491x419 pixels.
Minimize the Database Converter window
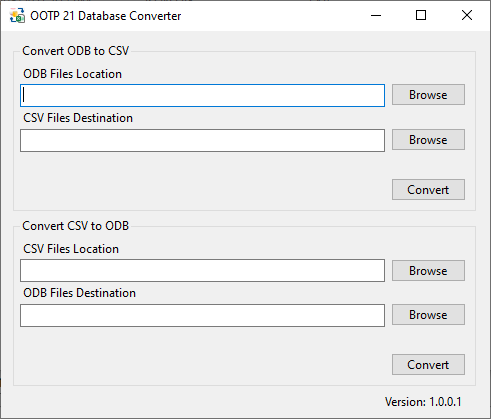(x=376, y=15)
